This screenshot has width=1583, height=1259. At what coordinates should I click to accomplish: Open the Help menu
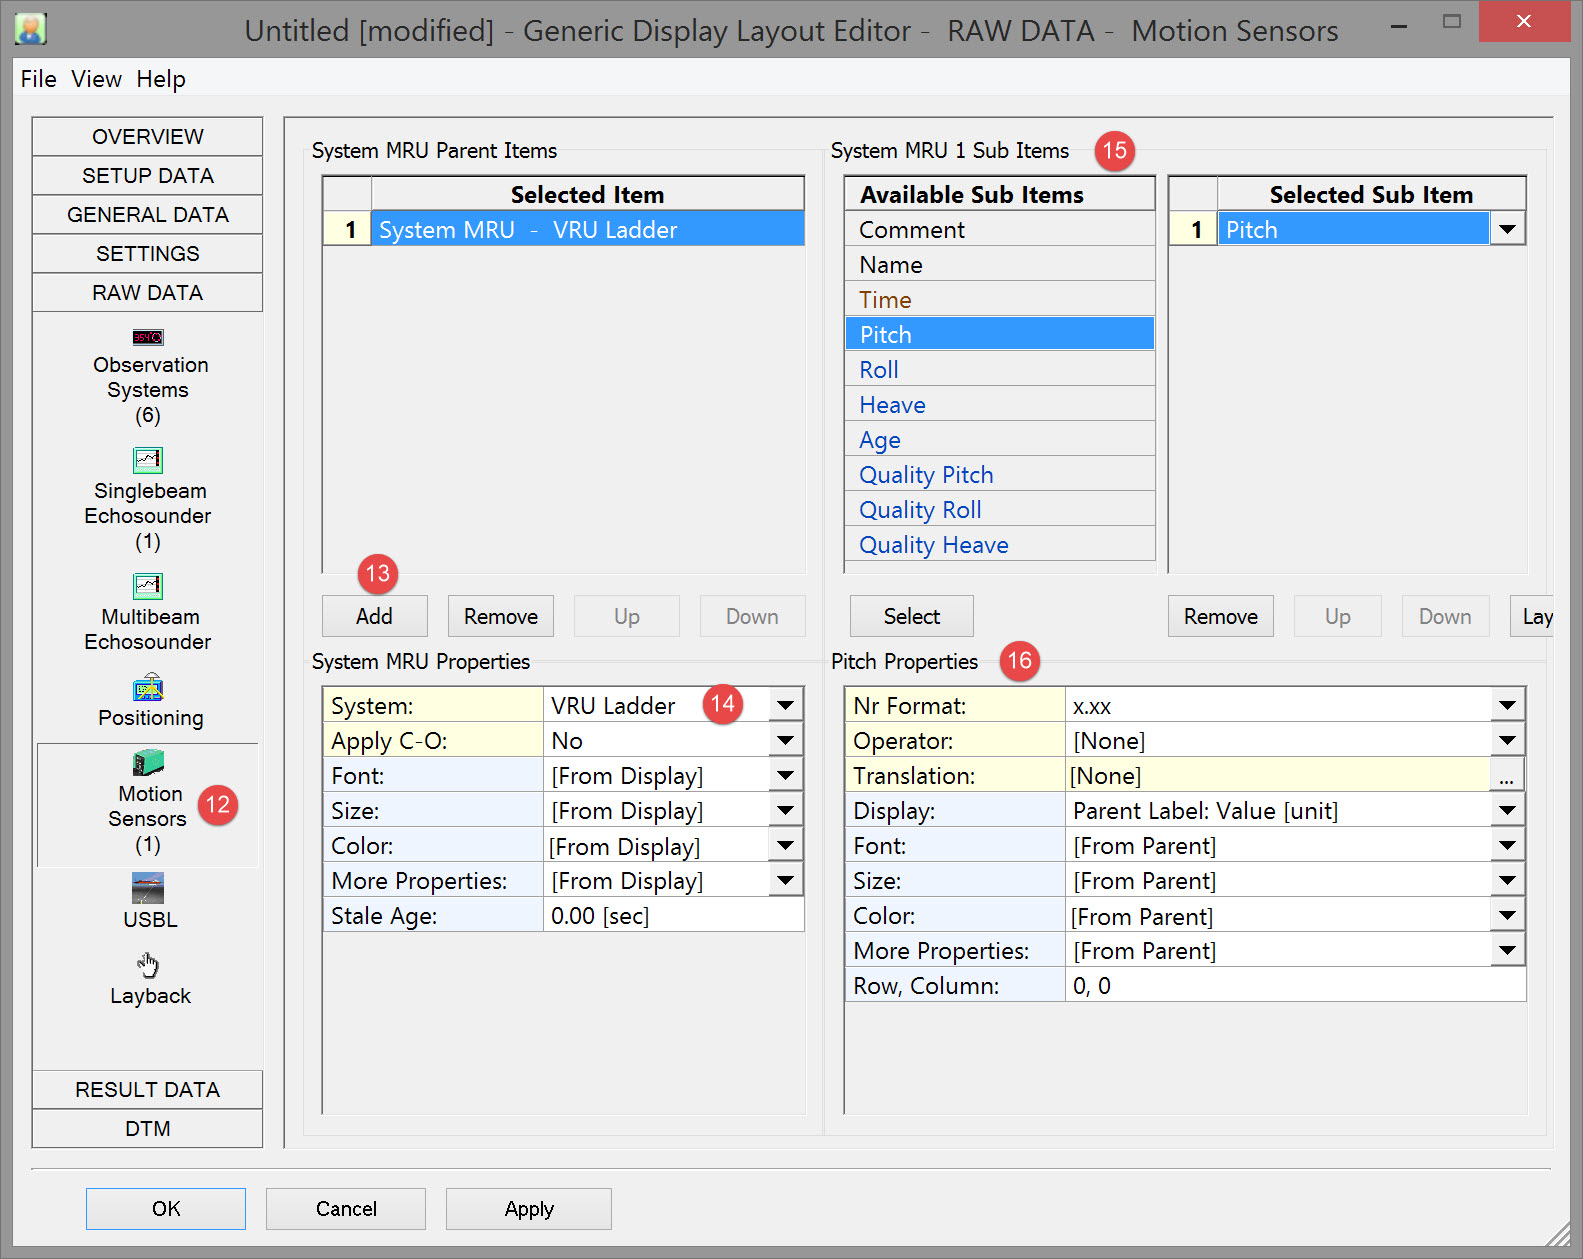161,79
